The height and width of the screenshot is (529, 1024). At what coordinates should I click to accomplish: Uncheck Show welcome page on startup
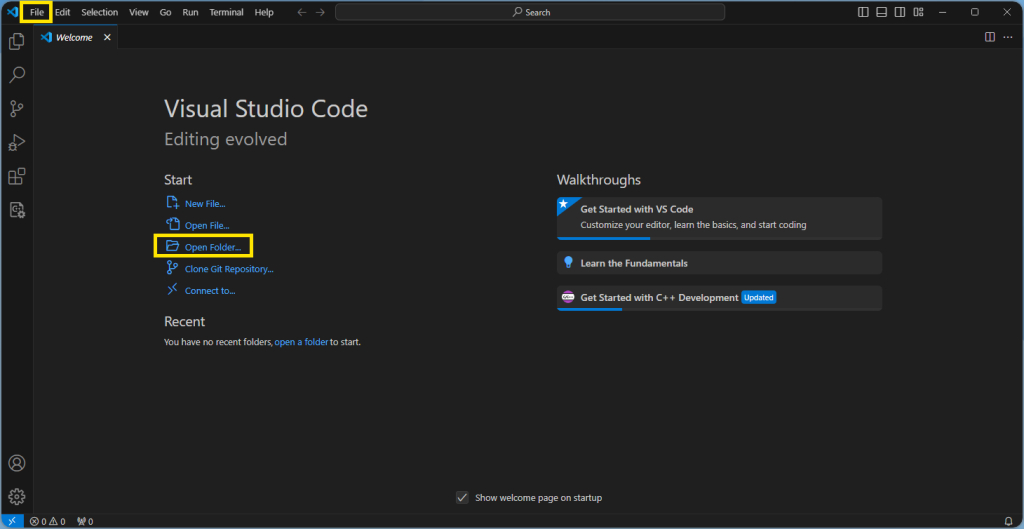[x=462, y=498]
